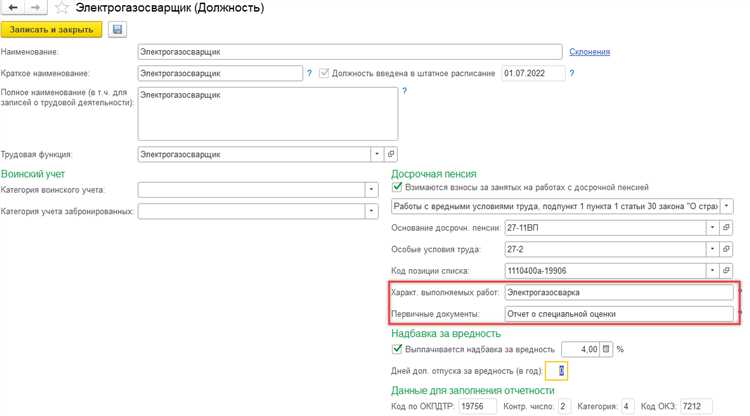Toggle the Должность введена в штатное расписание checkbox
The height and width of the screenshot is (416, 750).
pos(324,73)
